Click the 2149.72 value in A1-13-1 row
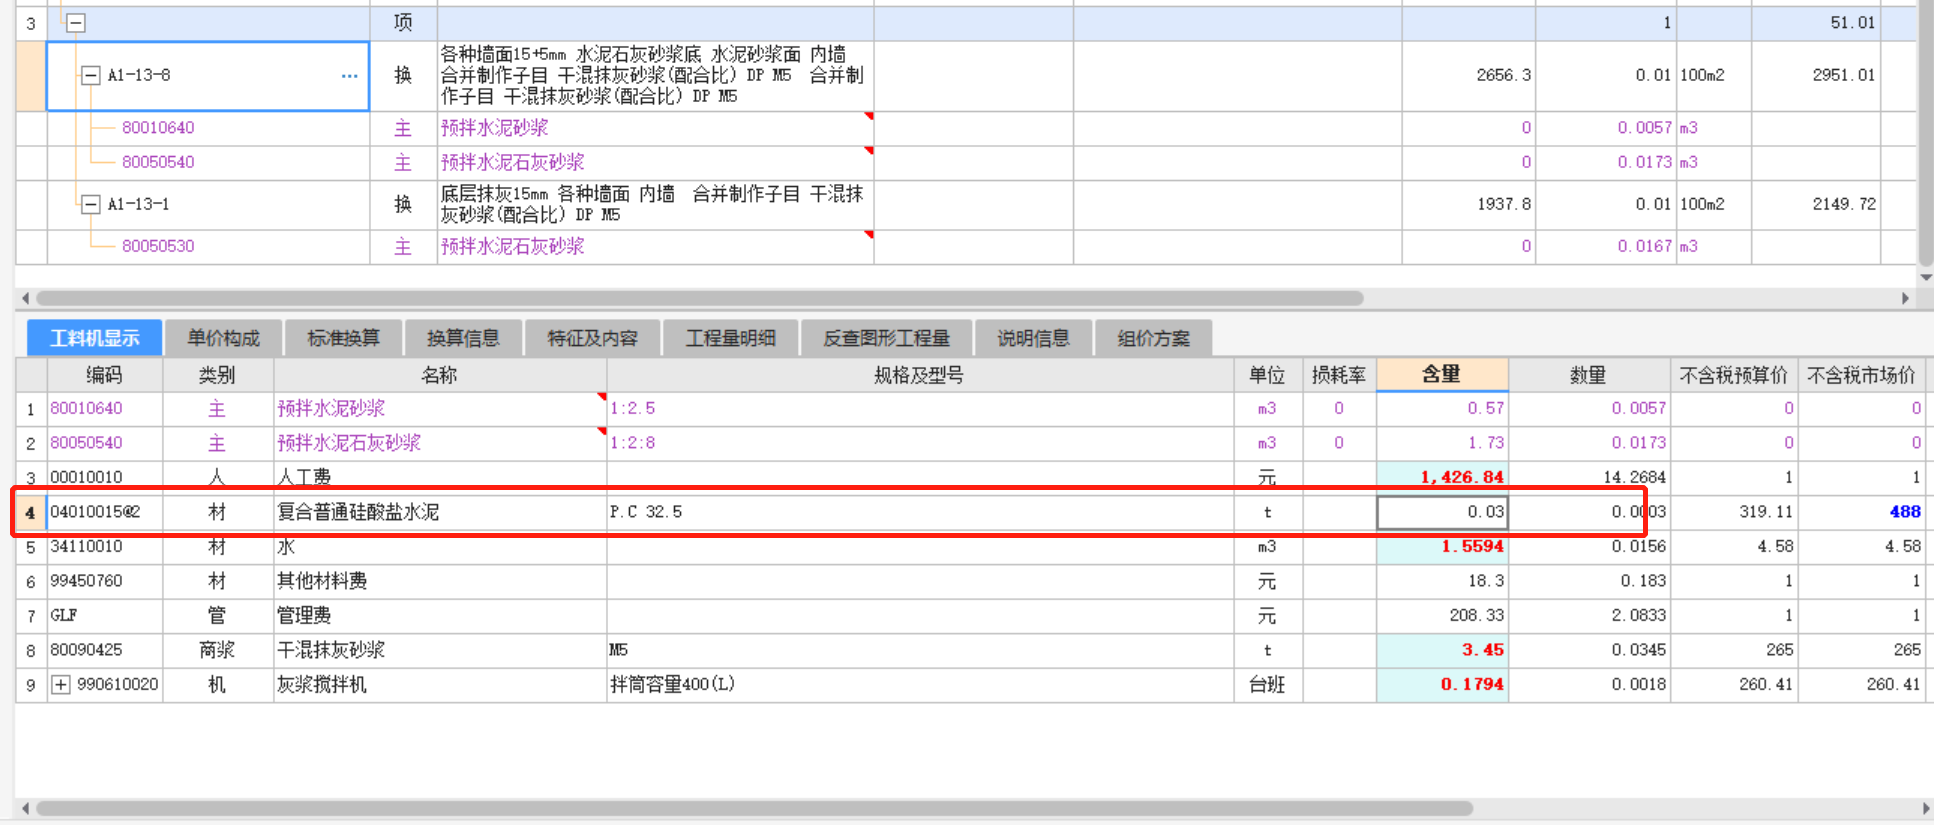Screen dimensions: 1934x825 pyautogui.click(x=1843, y=204)
